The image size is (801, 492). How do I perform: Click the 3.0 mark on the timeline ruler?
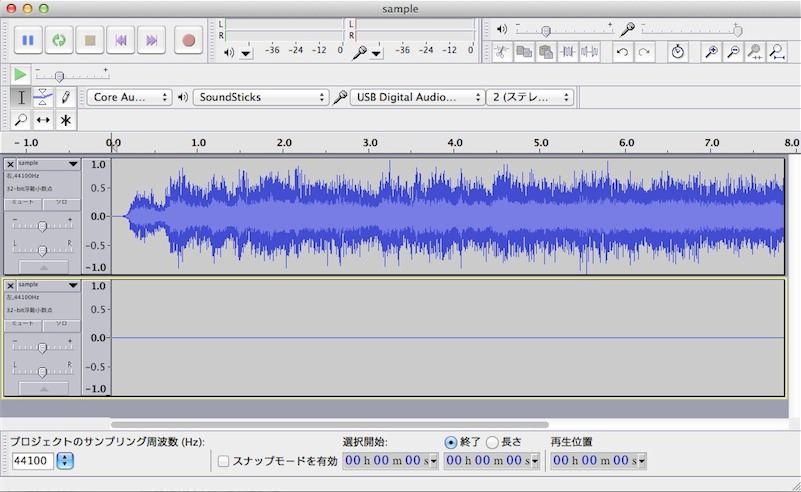click(x=370, y=143)
